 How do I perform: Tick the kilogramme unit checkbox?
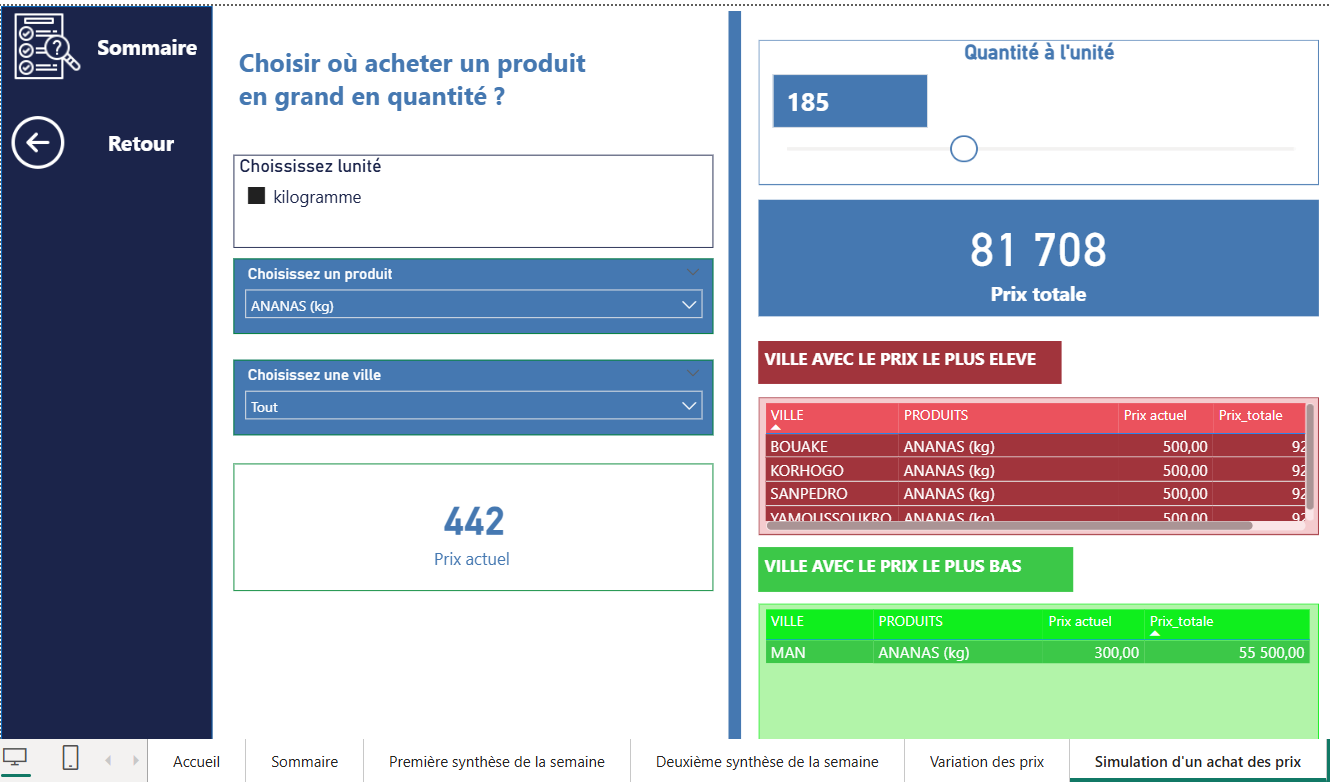coord(256,196)
